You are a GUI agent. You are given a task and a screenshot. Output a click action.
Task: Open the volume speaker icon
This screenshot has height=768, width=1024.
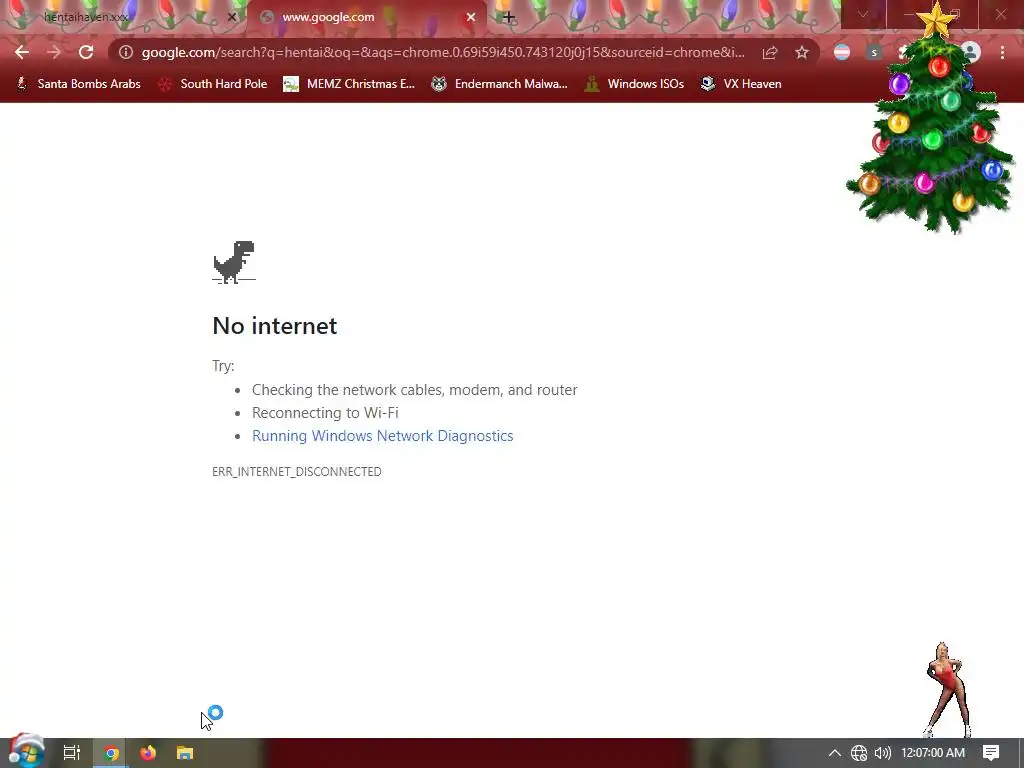coord(883,753)
